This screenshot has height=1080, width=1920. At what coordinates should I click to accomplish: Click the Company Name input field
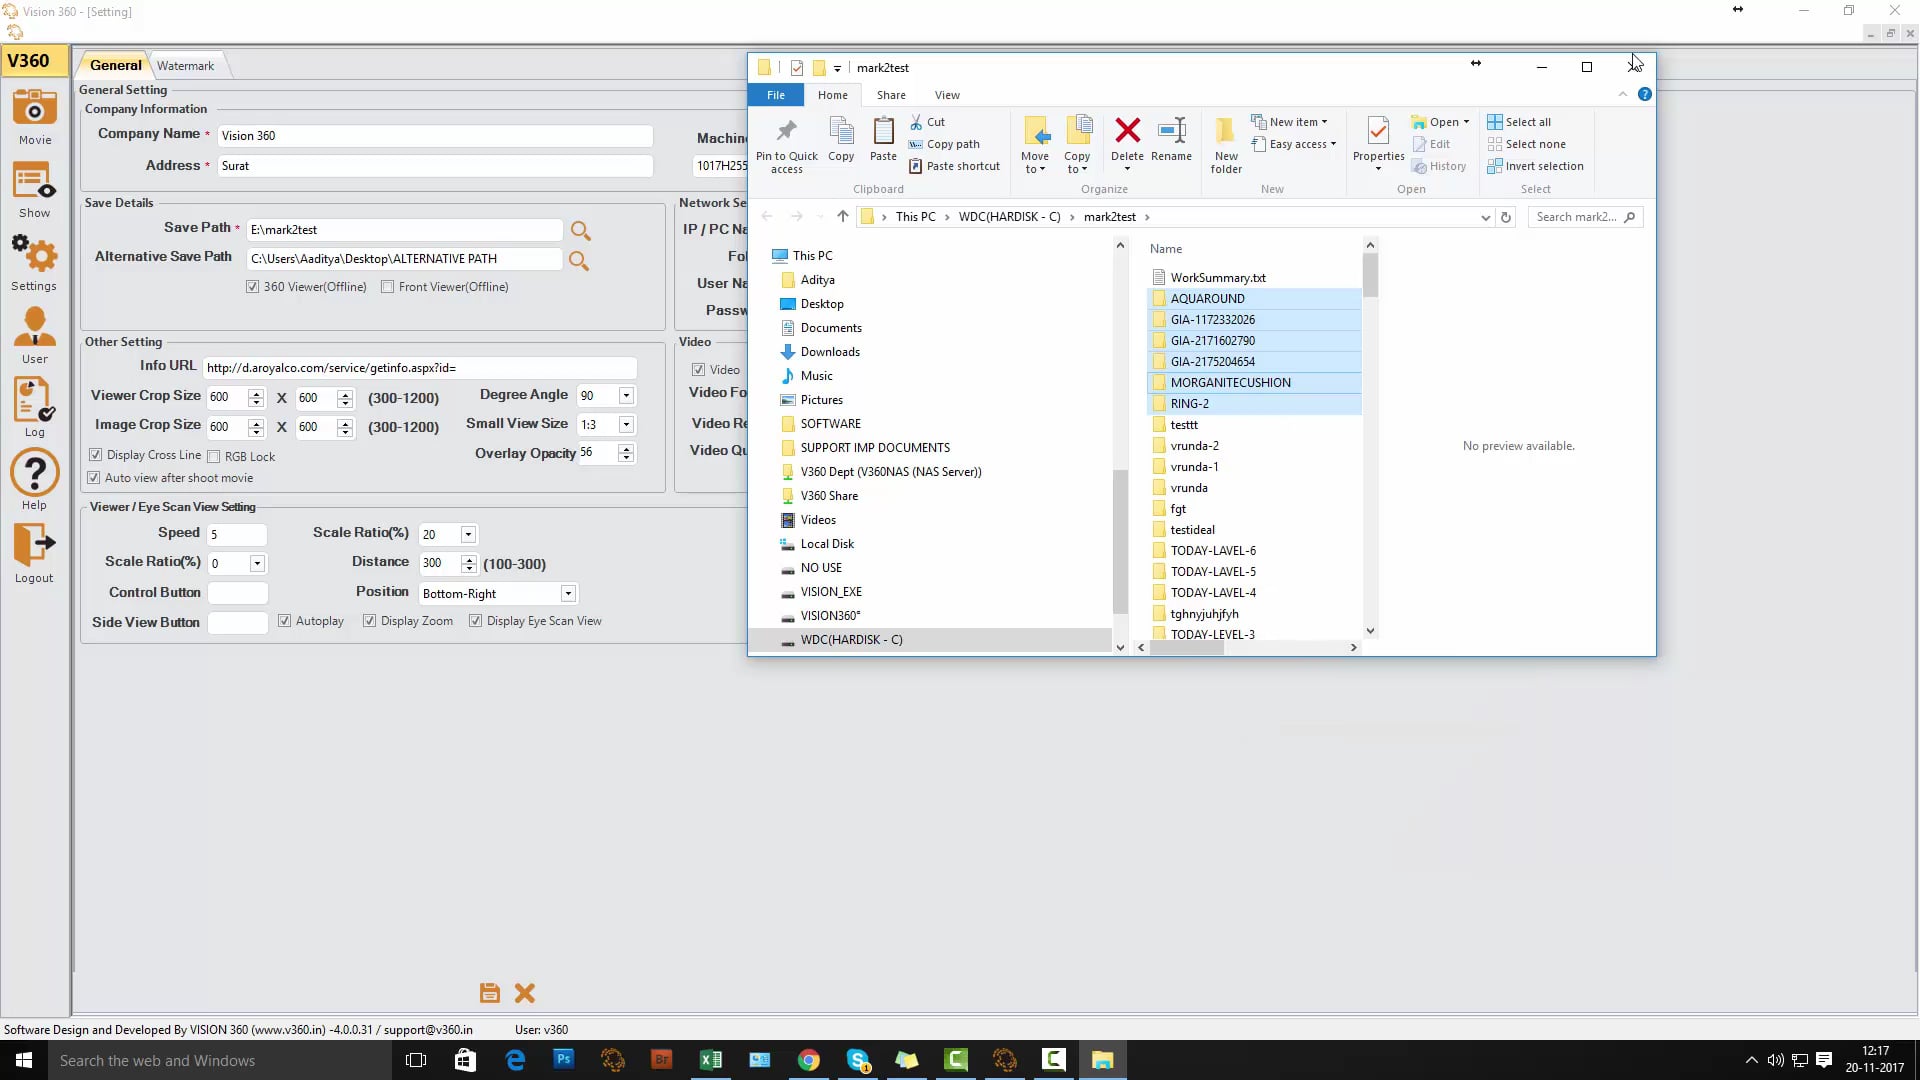435,136
